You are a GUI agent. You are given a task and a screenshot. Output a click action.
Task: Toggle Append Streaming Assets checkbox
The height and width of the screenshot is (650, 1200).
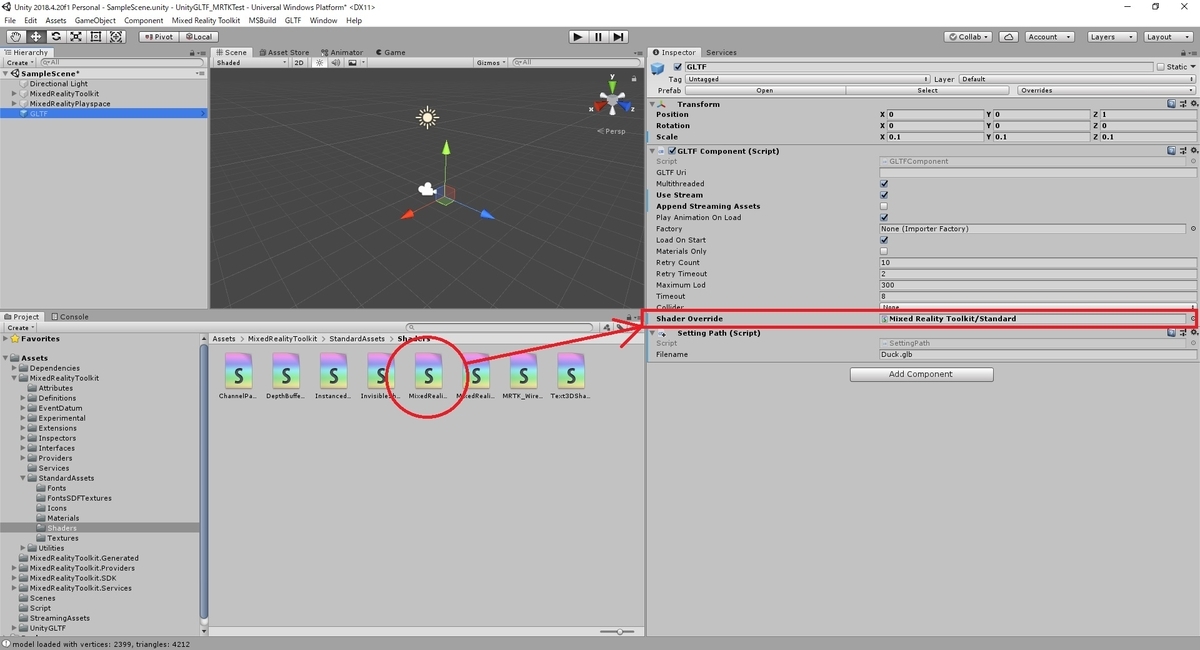point(884,206)
